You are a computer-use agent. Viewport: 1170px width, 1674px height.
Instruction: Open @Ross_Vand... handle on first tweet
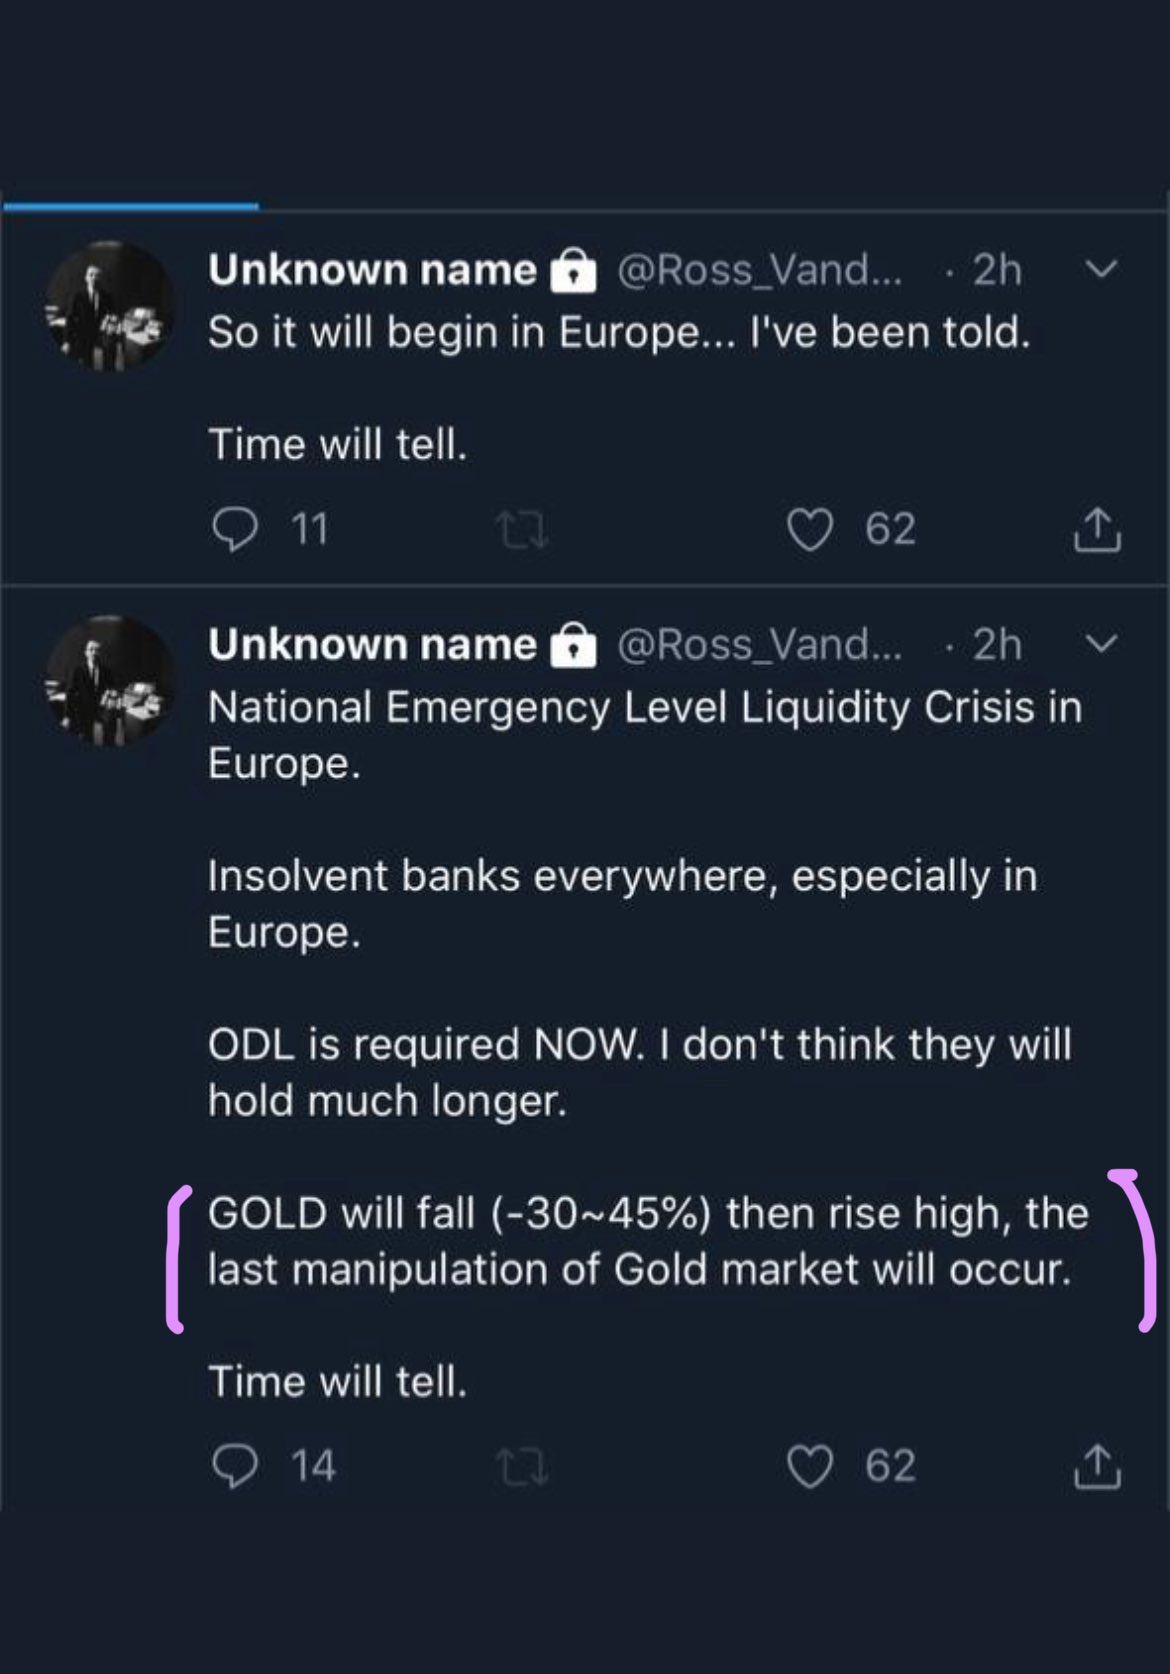click(759, 270)
